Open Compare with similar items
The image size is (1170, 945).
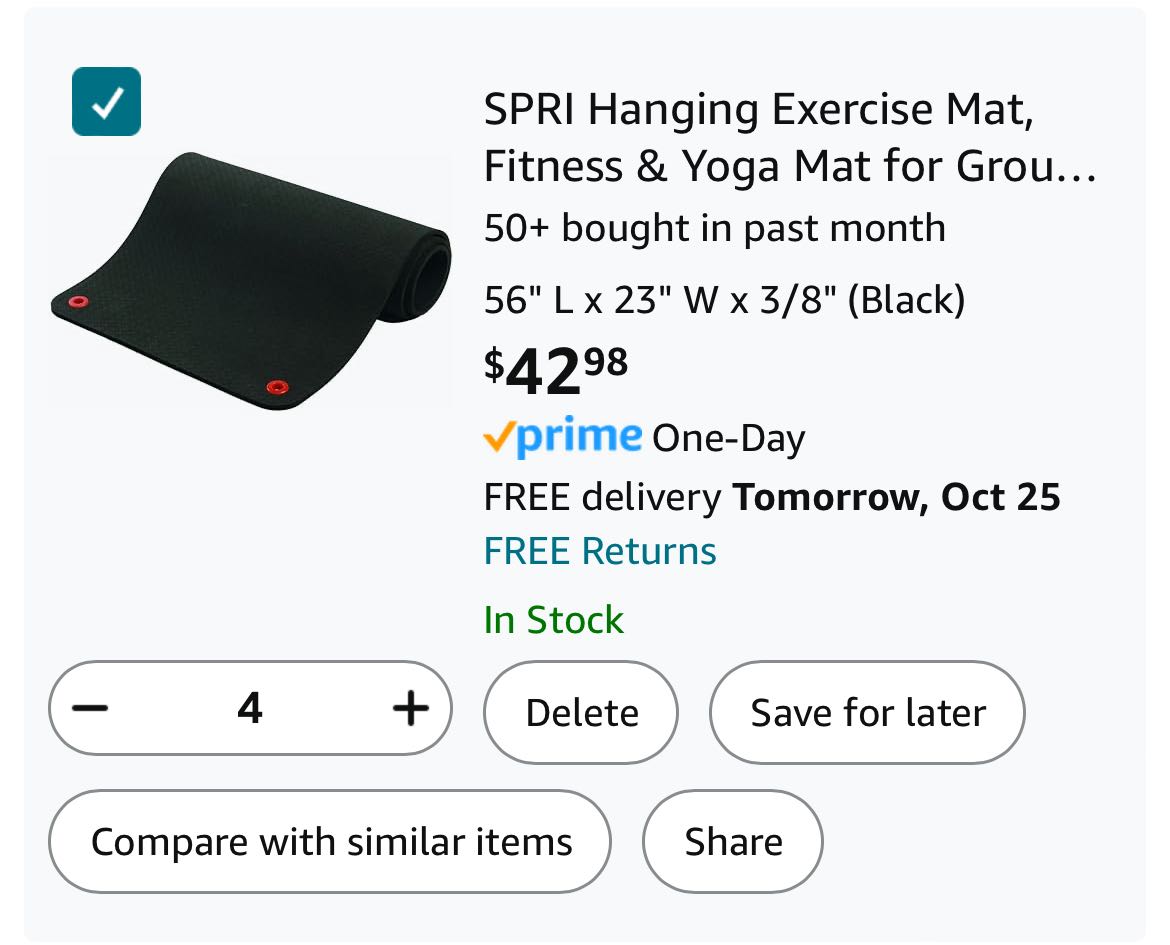pos(331,842)
